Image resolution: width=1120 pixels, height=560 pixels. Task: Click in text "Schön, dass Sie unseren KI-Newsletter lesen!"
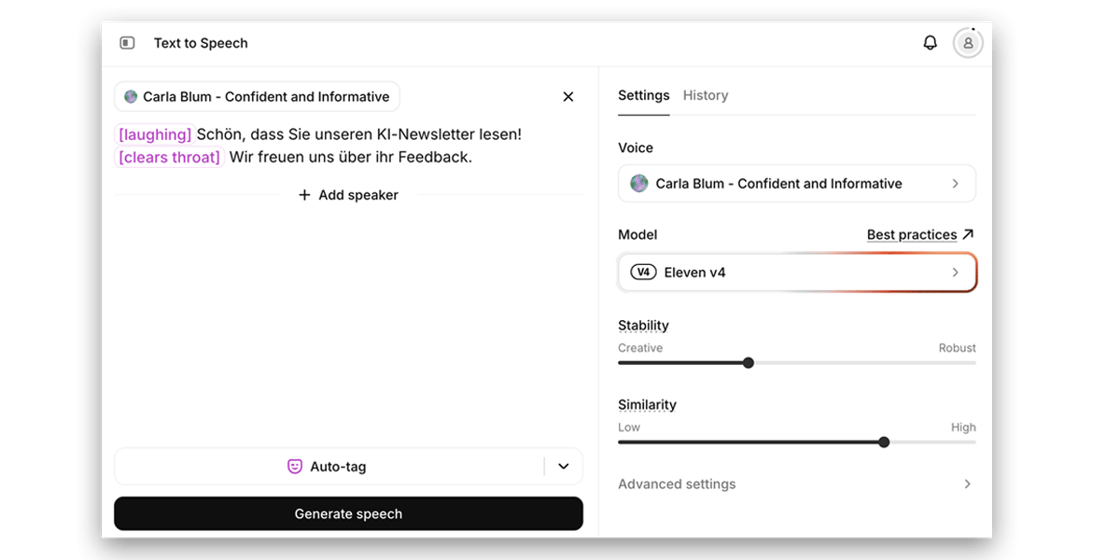[359, 134]
